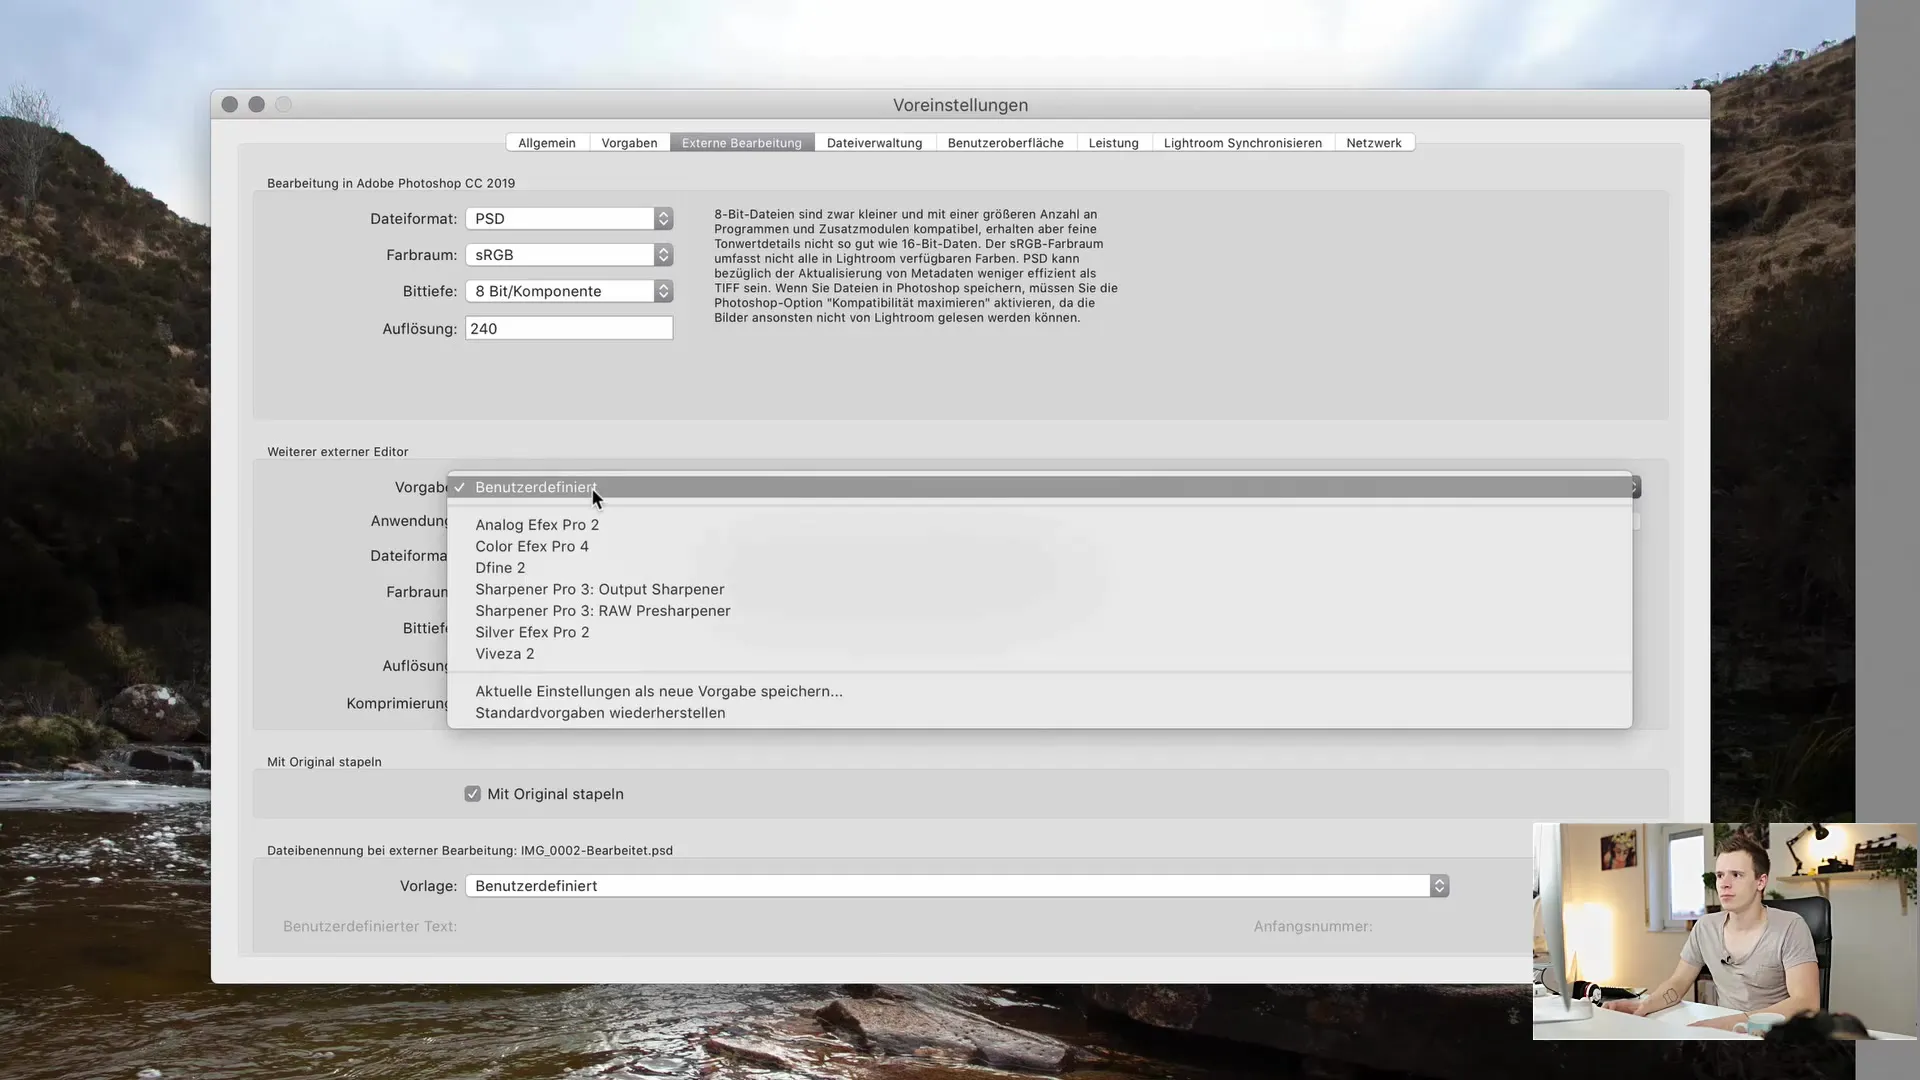1920x1080 pixels.
Task: Open Netzwerk preferences tab
Action: (1374, 141)
